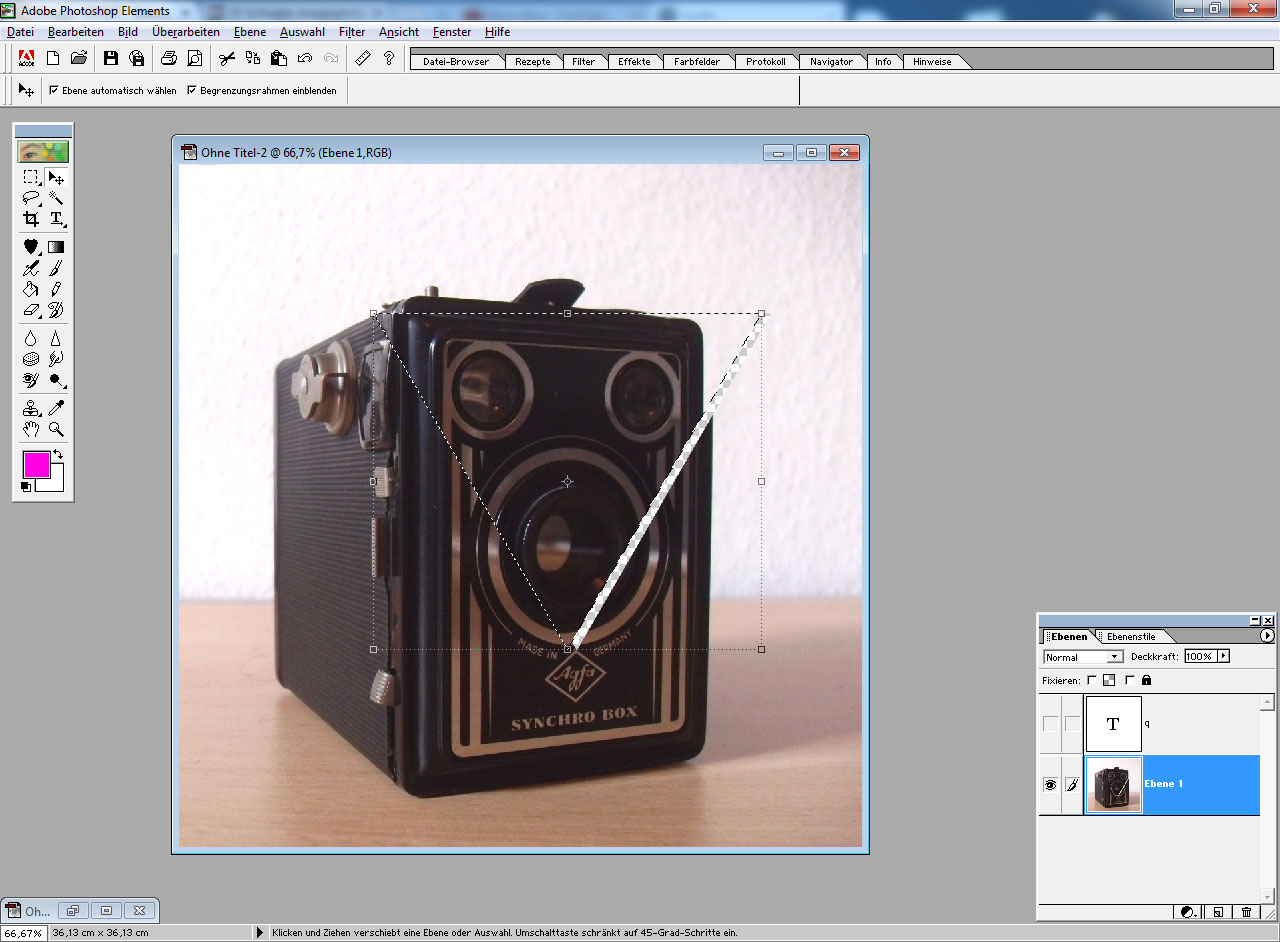Select the Magic Wand tool

point(56,198)
